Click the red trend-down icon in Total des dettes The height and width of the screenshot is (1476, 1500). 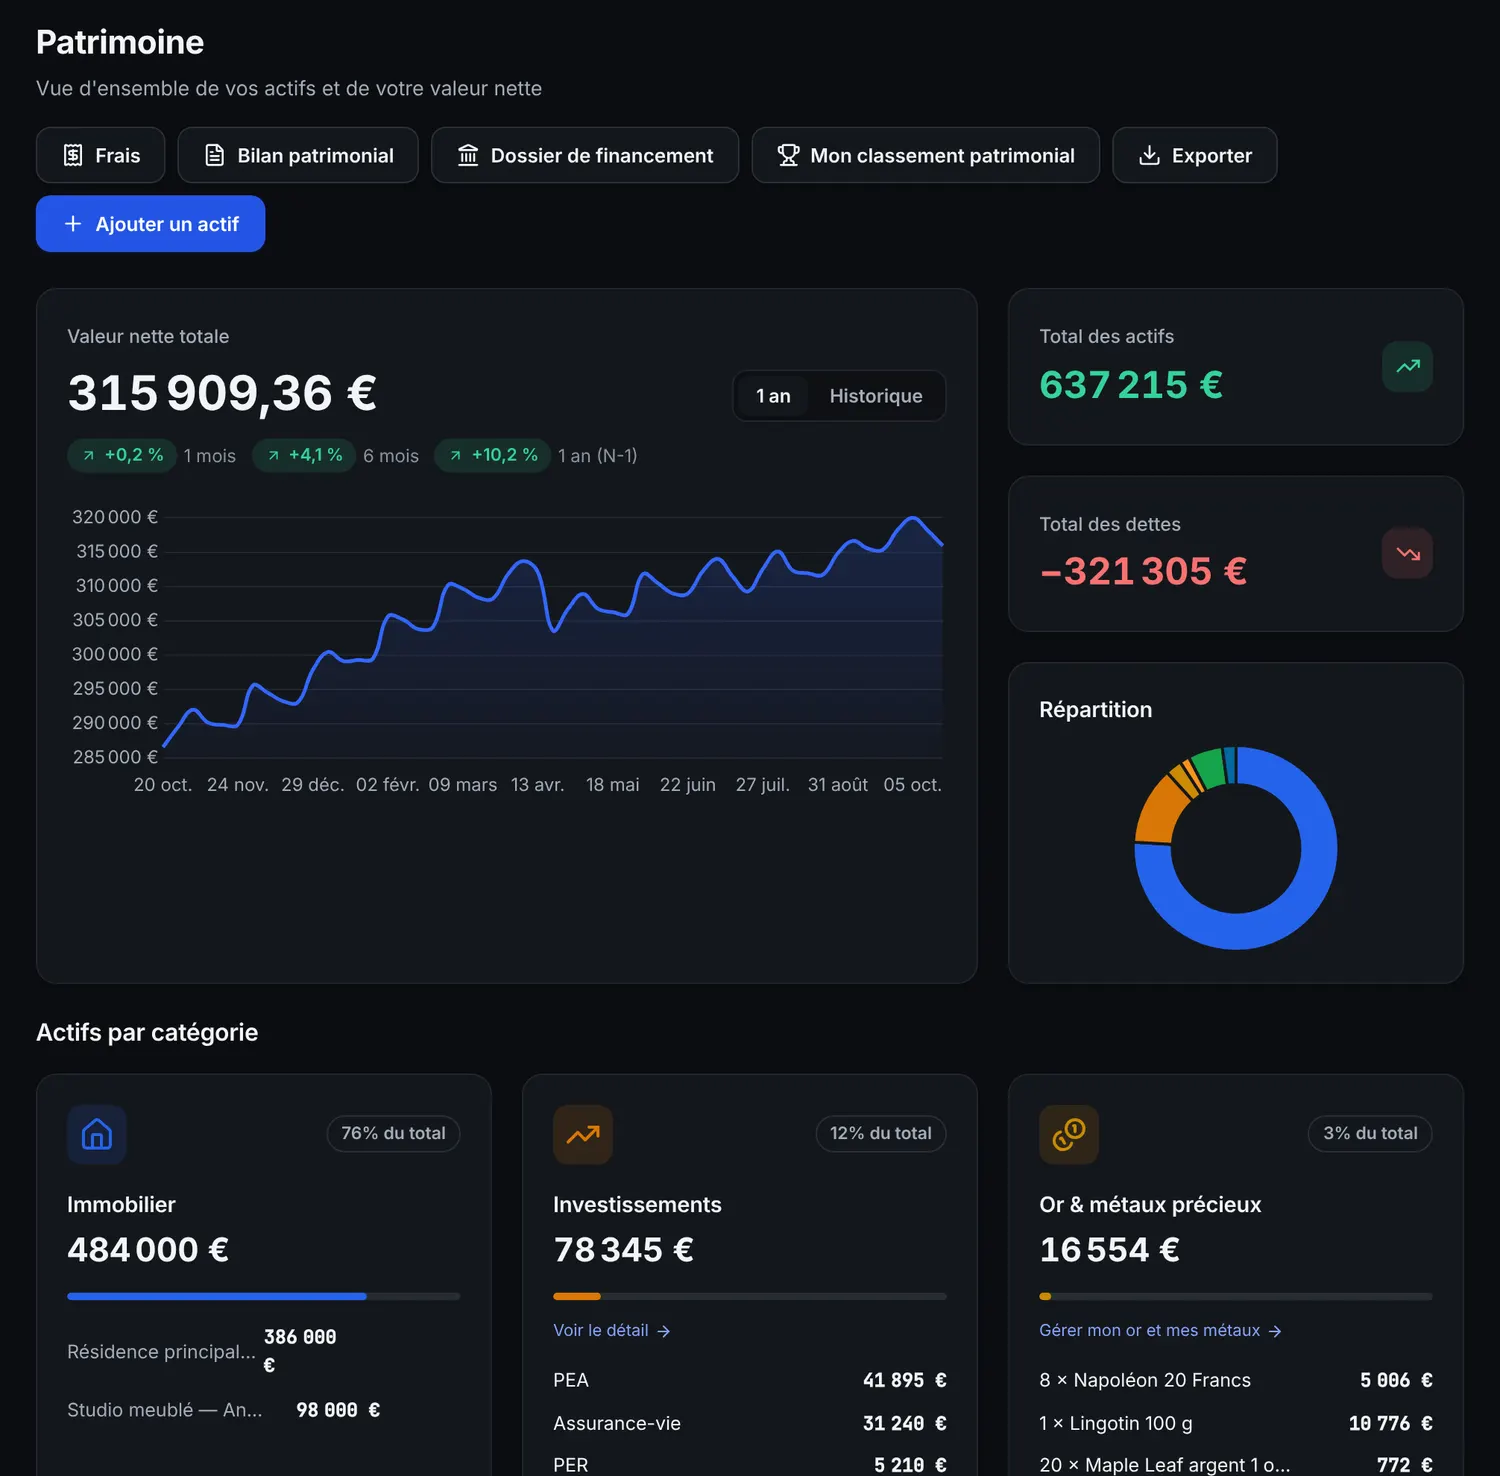tap(1408, 553)
